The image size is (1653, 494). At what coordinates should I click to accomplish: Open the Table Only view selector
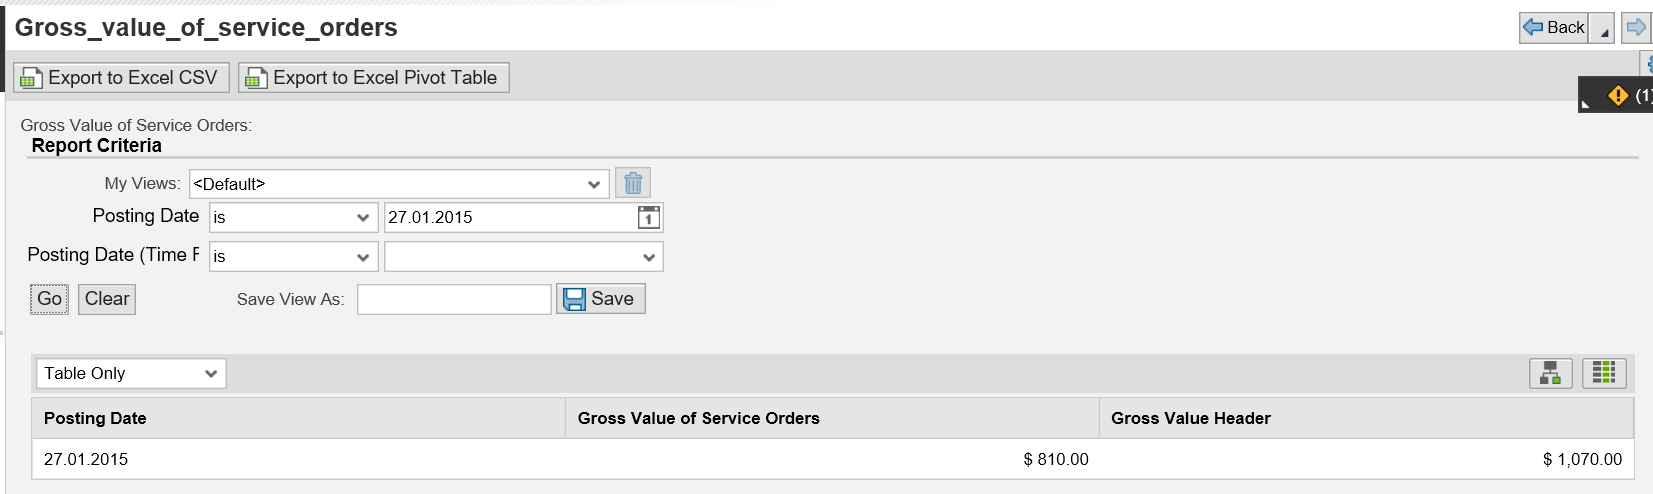[x=131, y=373]
